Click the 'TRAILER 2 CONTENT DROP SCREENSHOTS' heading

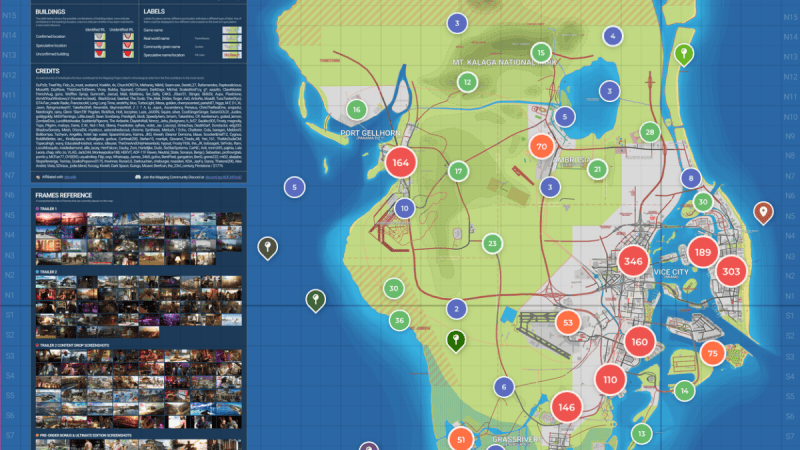[74, 345]
